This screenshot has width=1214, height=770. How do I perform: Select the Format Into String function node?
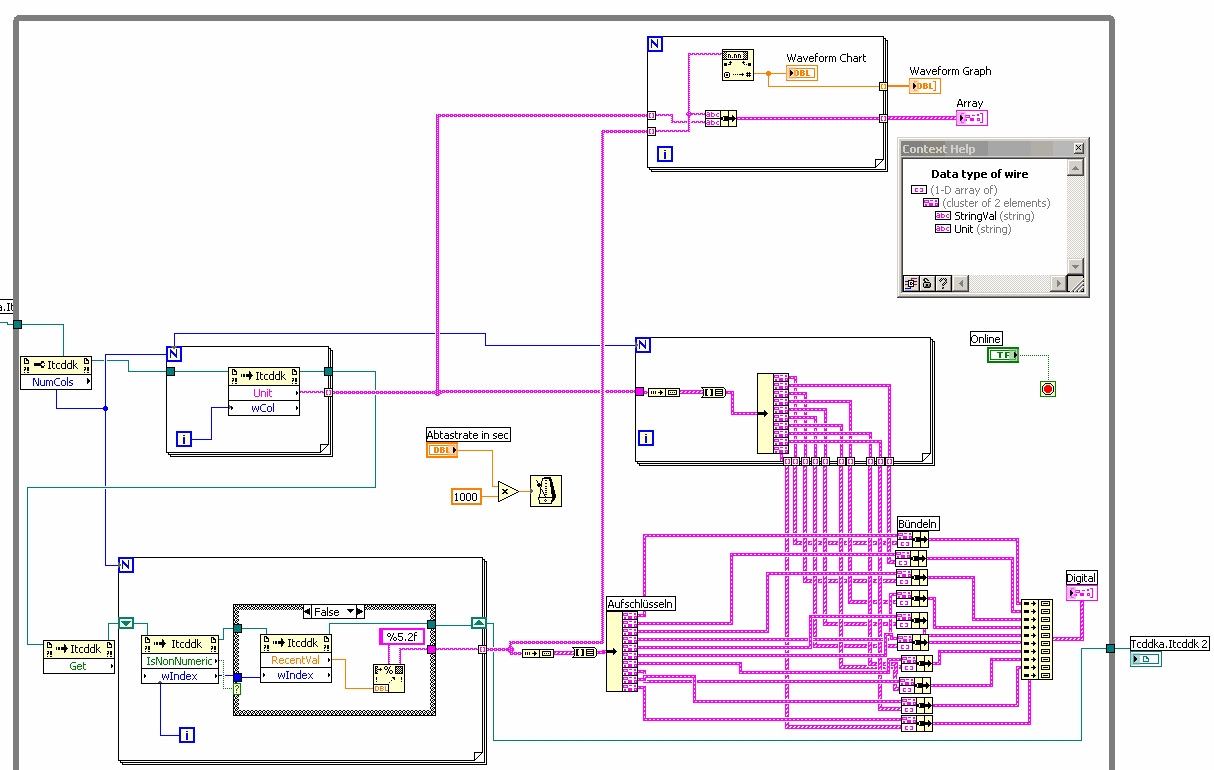pyautogui.click(x=389, y=677)
